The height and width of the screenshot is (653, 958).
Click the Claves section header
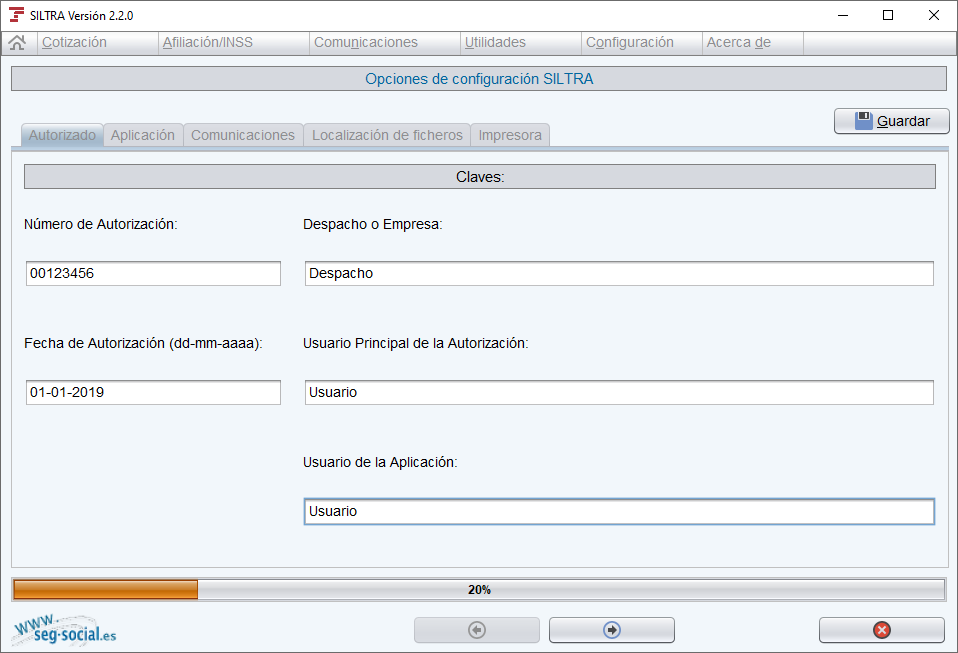tap(480, 177)
